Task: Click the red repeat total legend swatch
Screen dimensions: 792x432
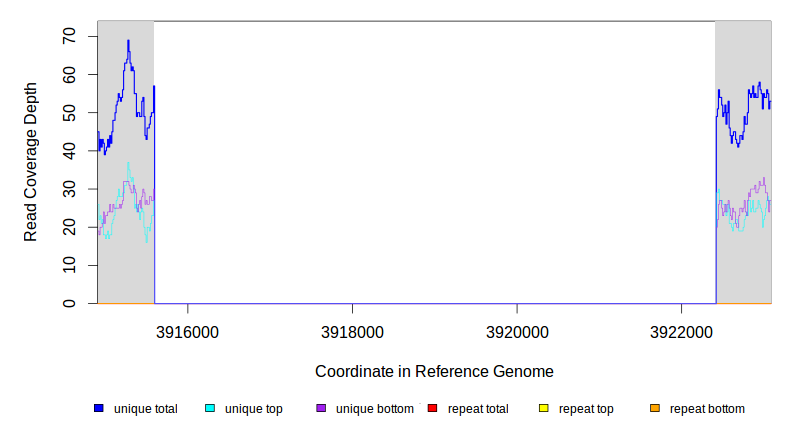Action: pyautogui.click(x=432, y=409)
